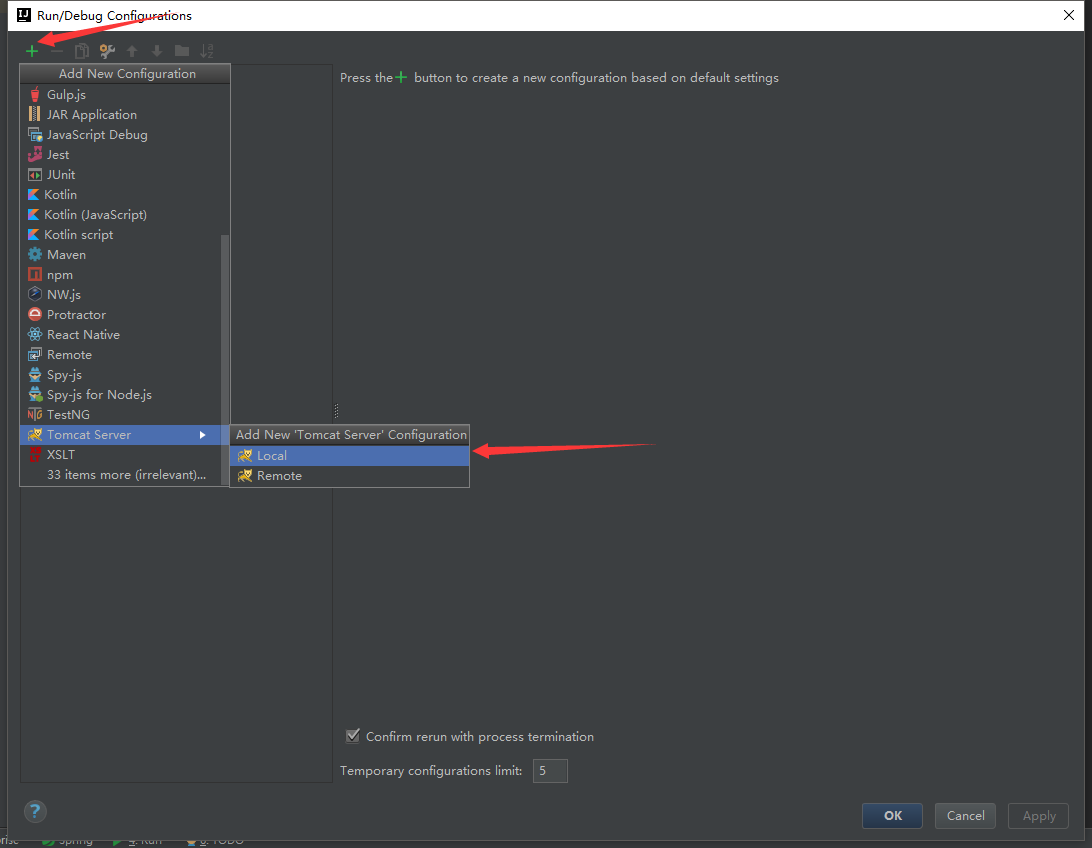The width and height of the screenshot is (1092, 848).
Task: Click the Protractor red circle icon
Action: pos(35,315)
